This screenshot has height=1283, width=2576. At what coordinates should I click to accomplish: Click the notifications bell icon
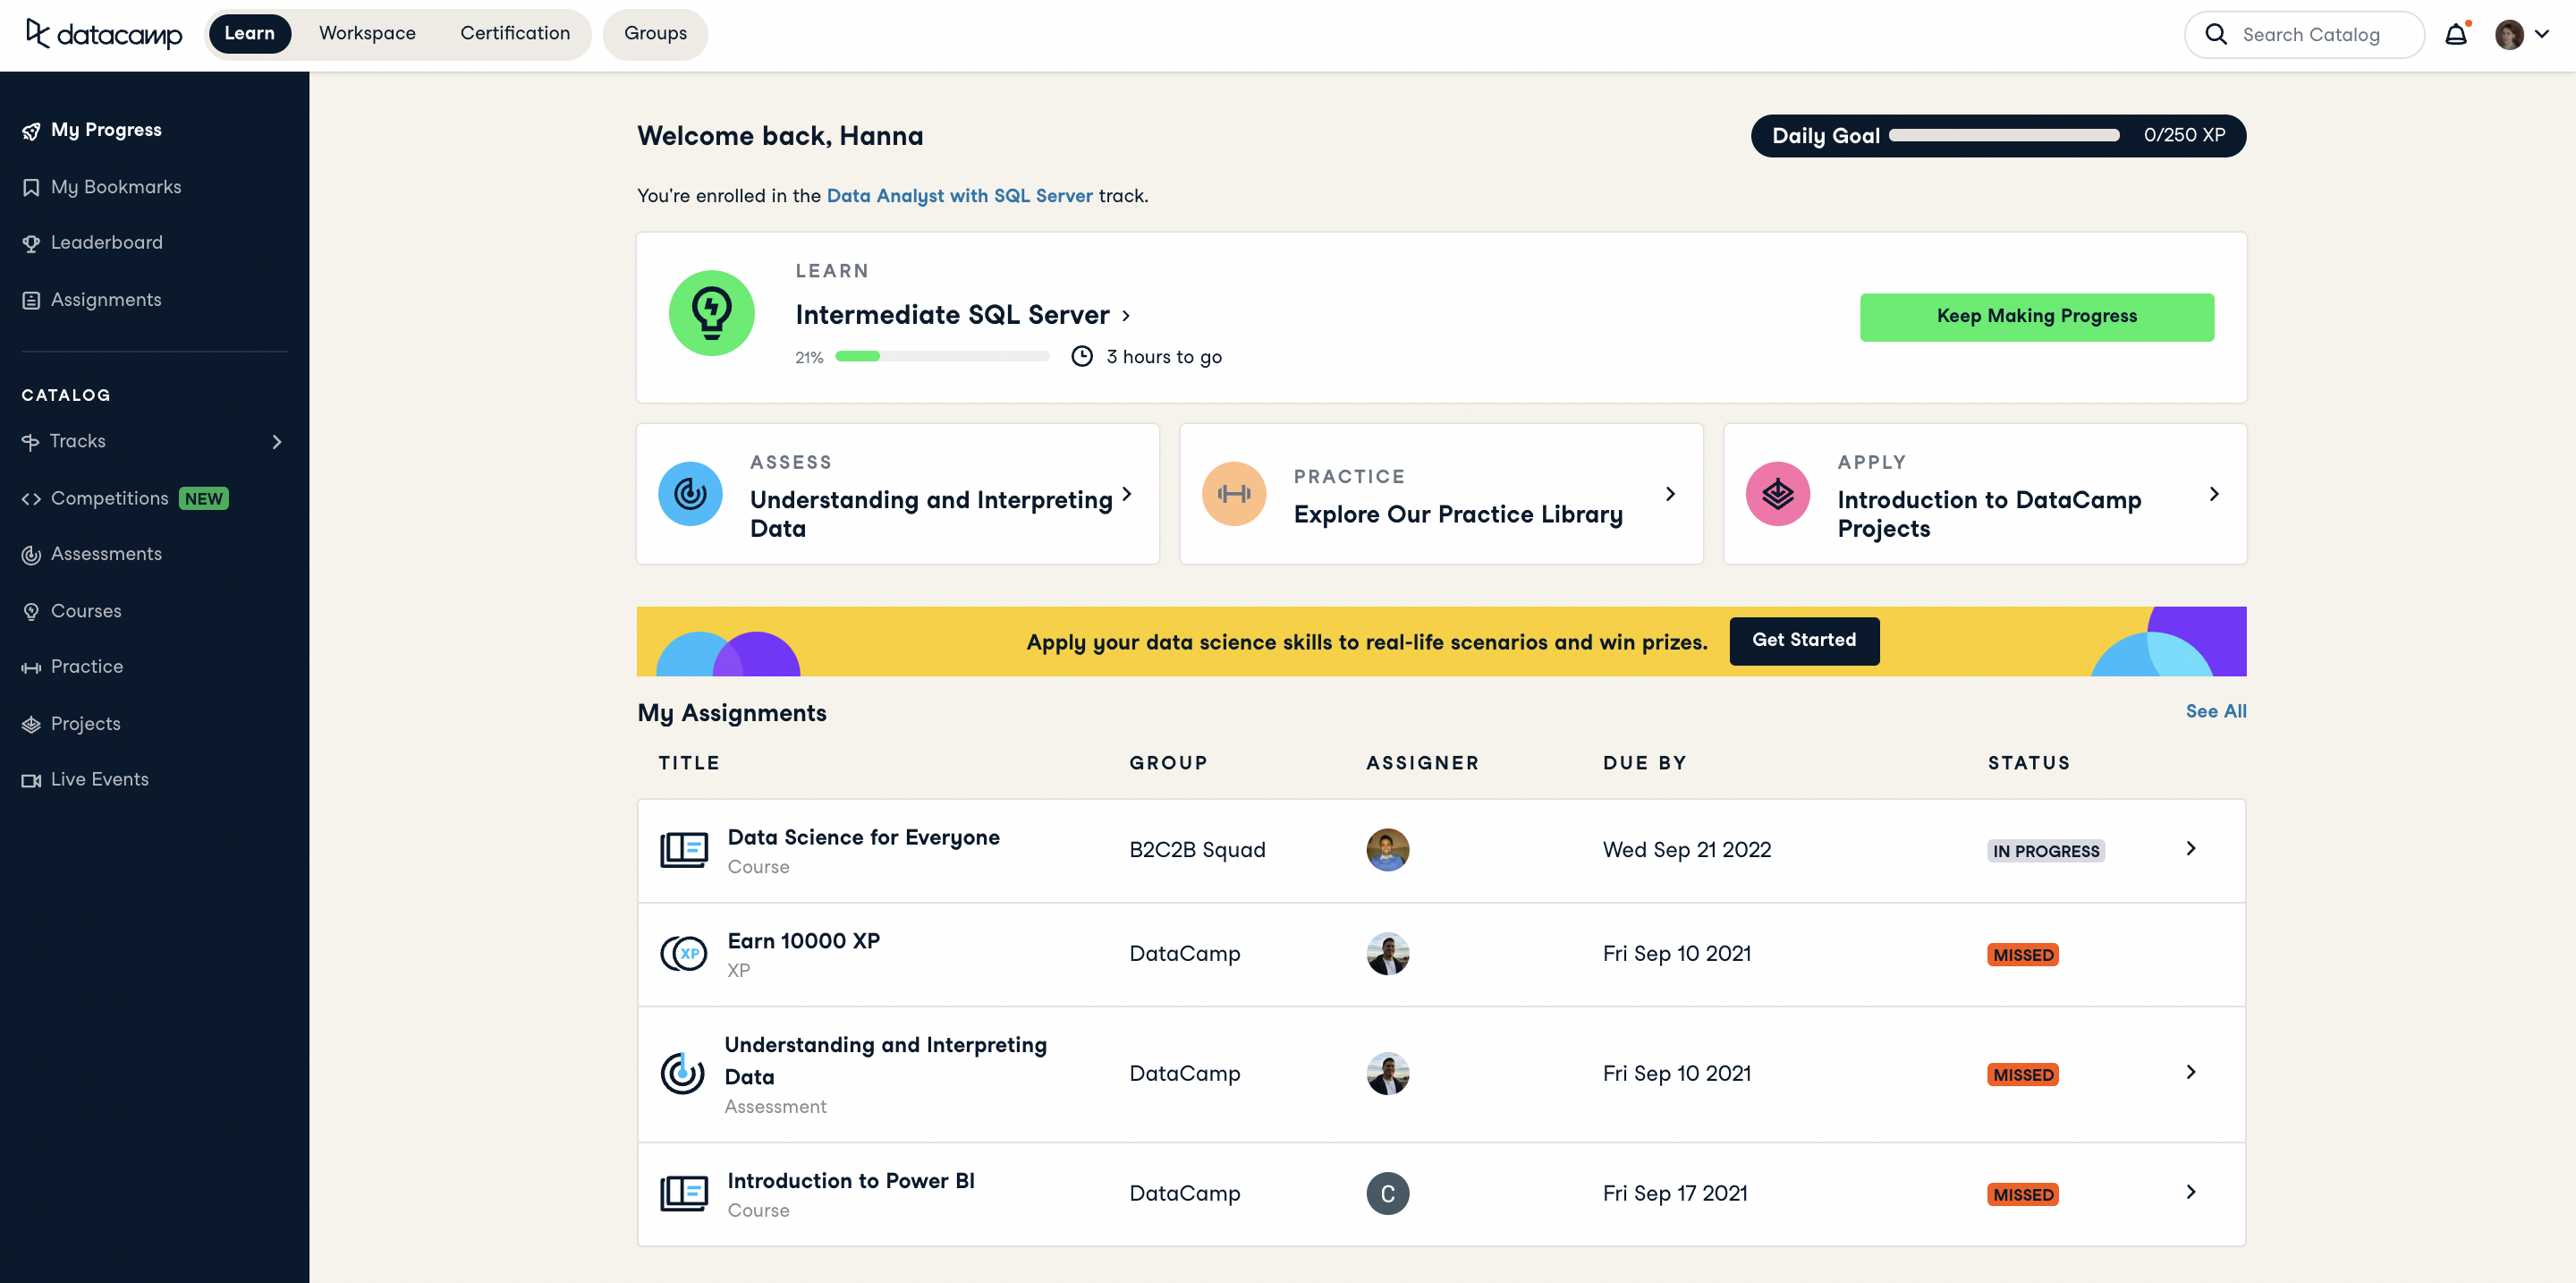click(x=2456, y=35)
